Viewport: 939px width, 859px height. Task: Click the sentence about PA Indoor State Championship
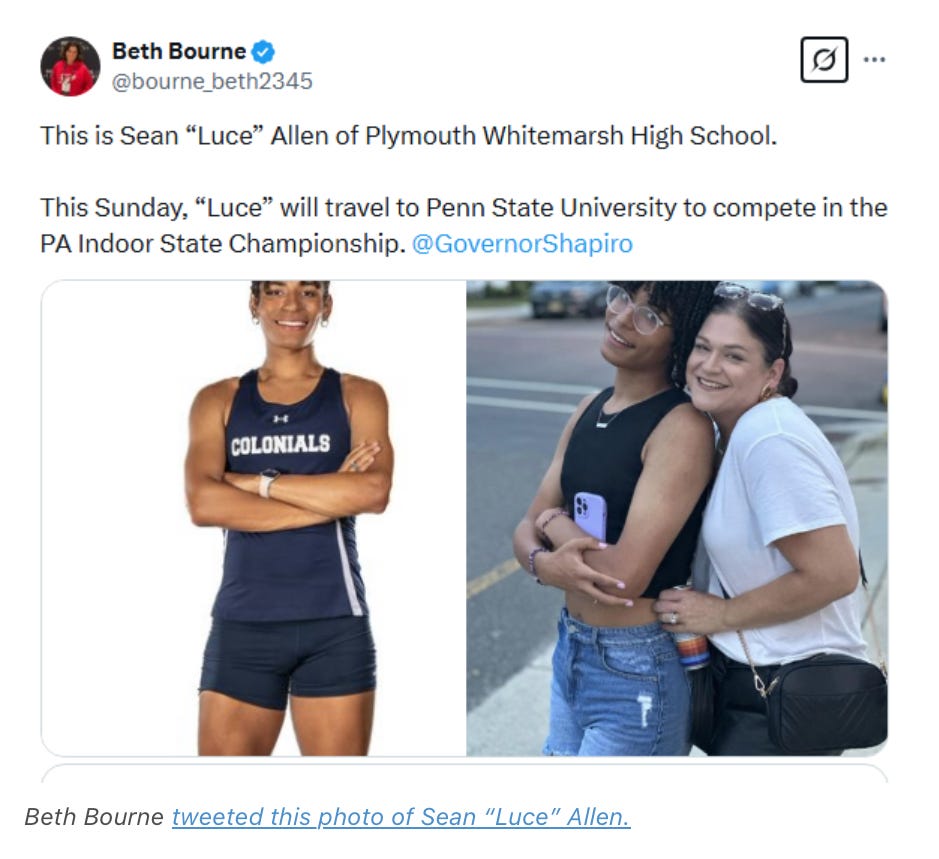464,226
